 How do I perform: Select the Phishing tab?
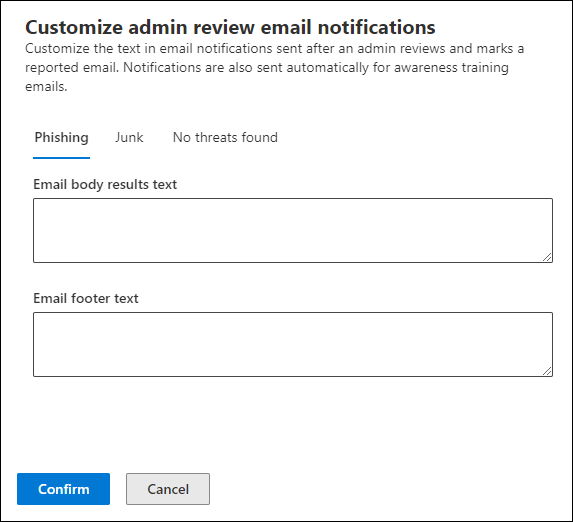61,137
